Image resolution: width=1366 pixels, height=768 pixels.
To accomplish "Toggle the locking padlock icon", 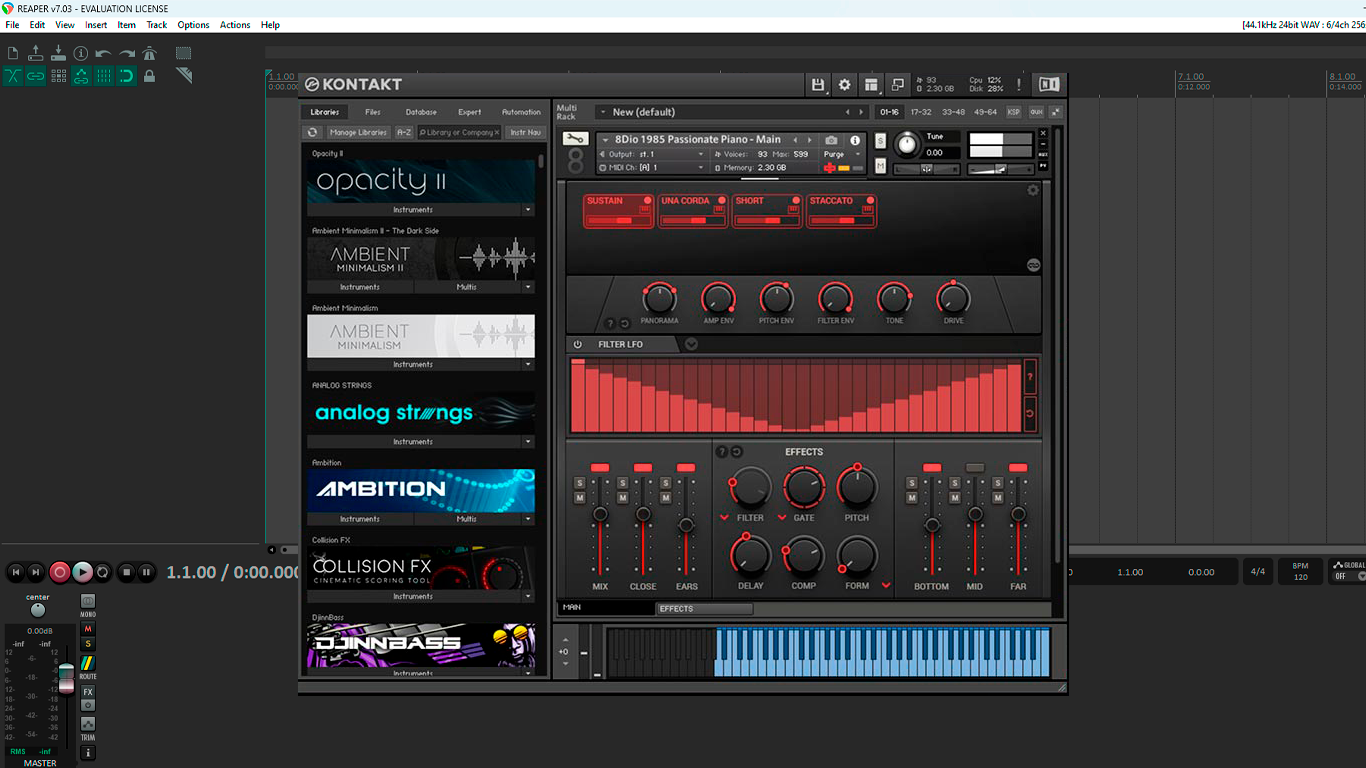I will (149, 76).
